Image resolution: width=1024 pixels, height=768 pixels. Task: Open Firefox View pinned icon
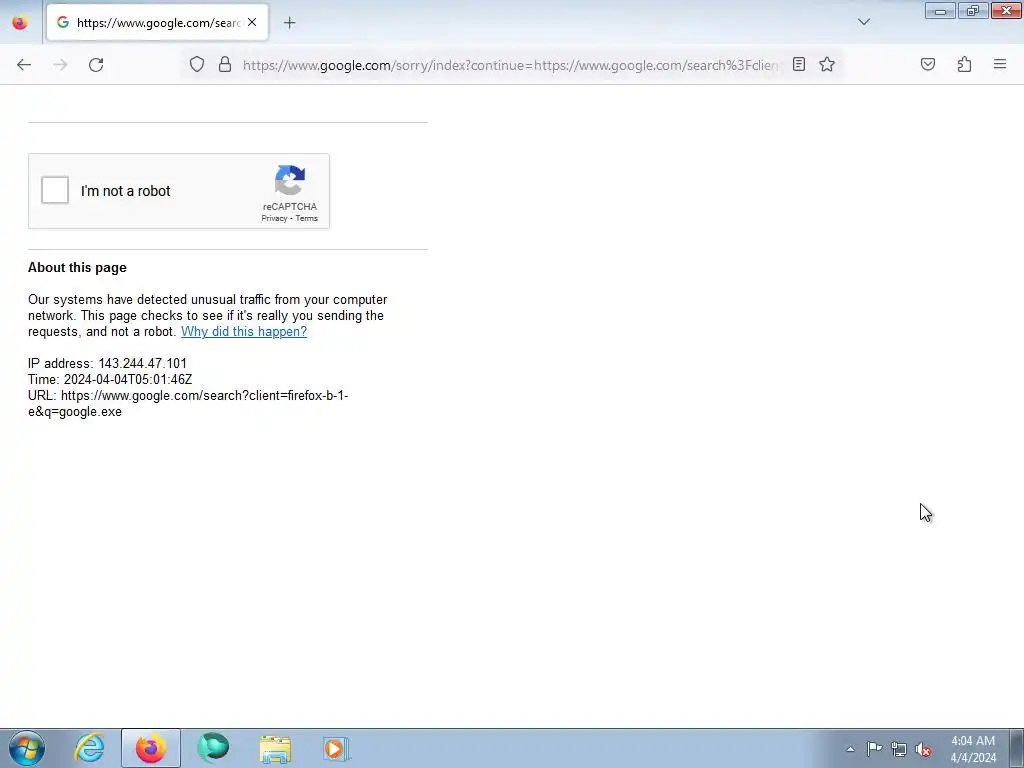[x=20, y=23]
